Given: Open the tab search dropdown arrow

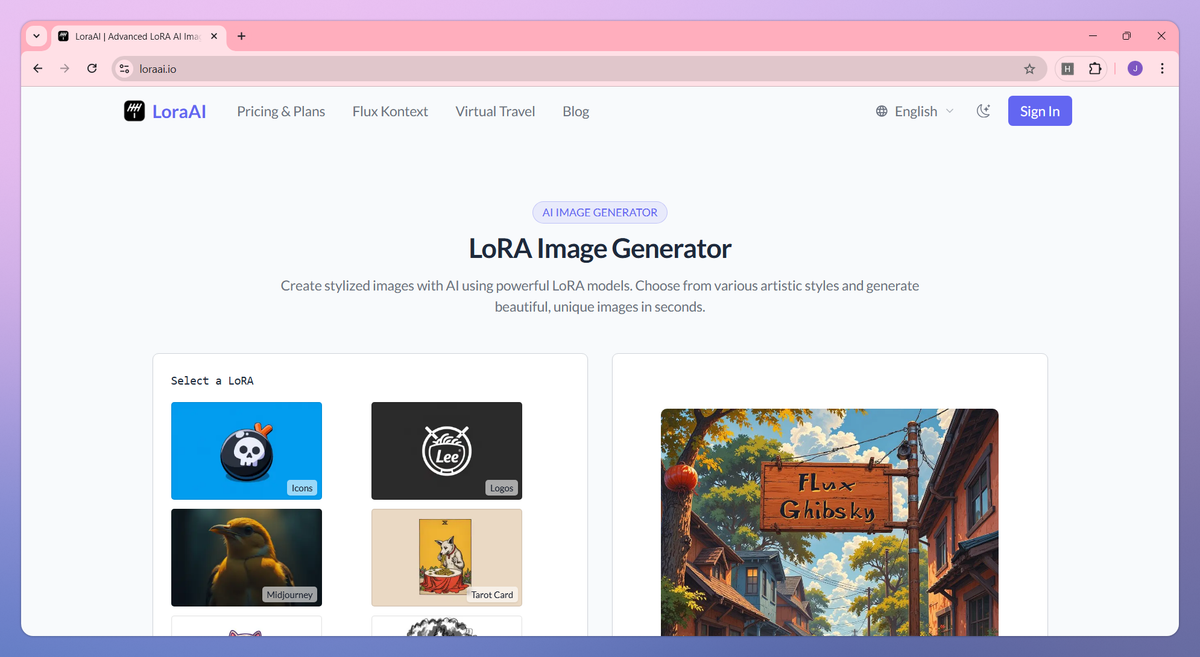Looking at the screenshot, I should tap(37, 36).
